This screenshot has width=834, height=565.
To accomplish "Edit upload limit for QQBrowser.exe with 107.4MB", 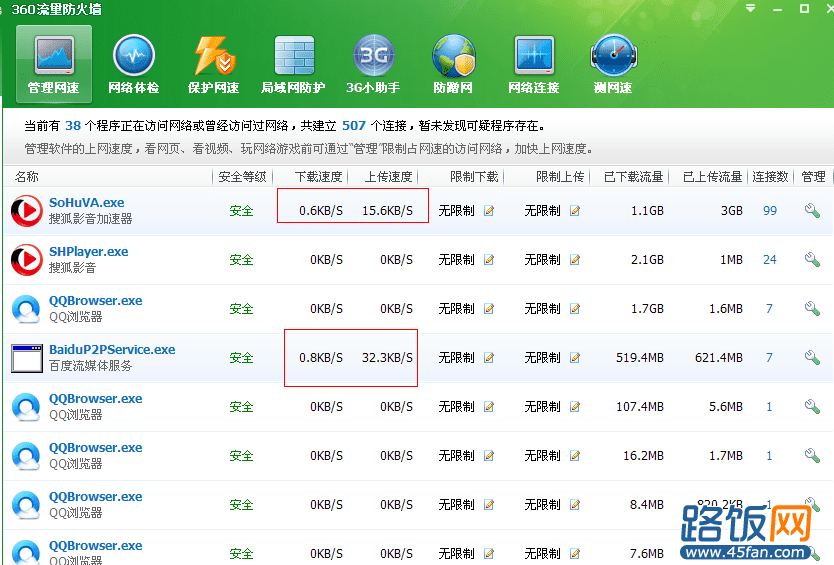I will click(574, 407).
